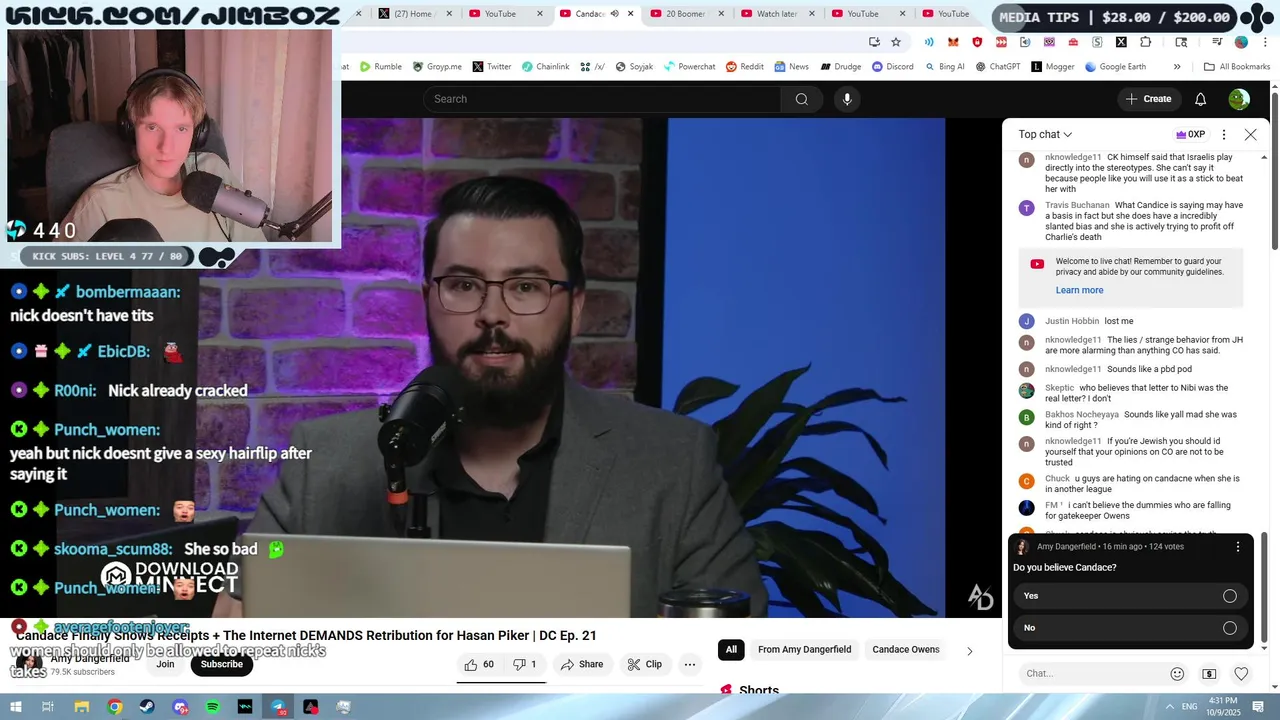The height and width of the screenshot is (720, 1280).
Task: Click chat author Bakhos Nocheyaya
Action: point(1082,414)
